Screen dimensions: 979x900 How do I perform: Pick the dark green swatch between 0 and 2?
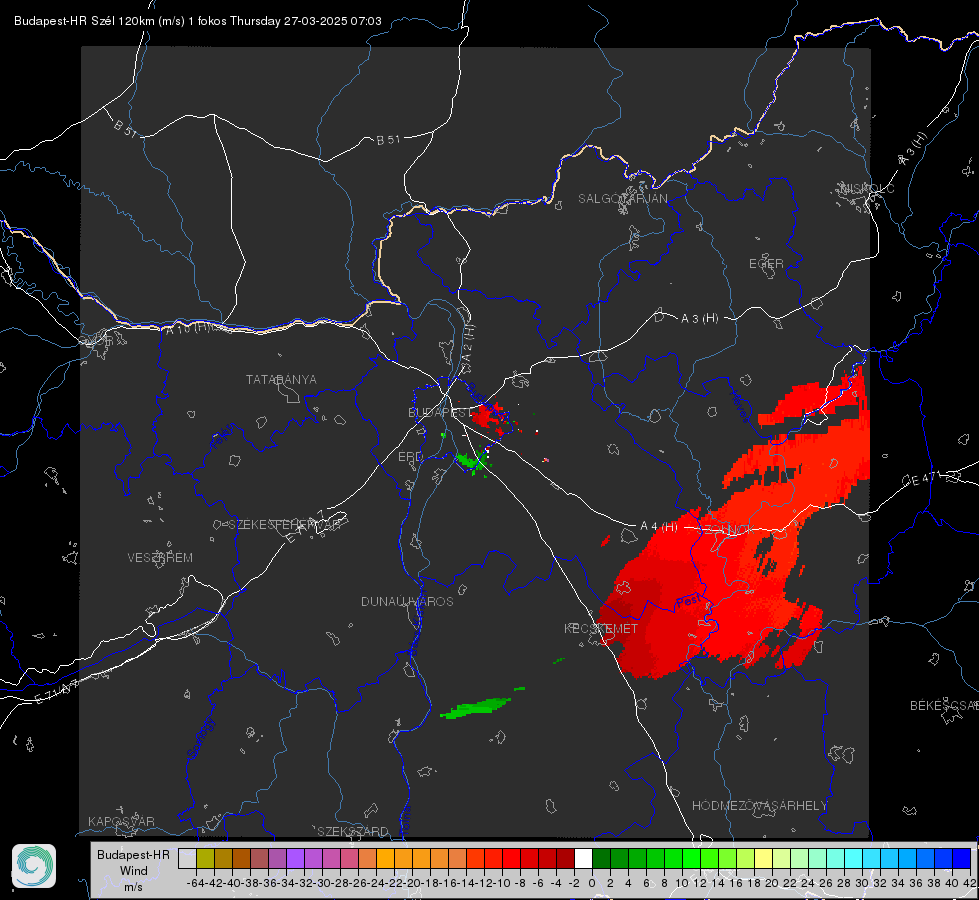click(x=601, y=858)
